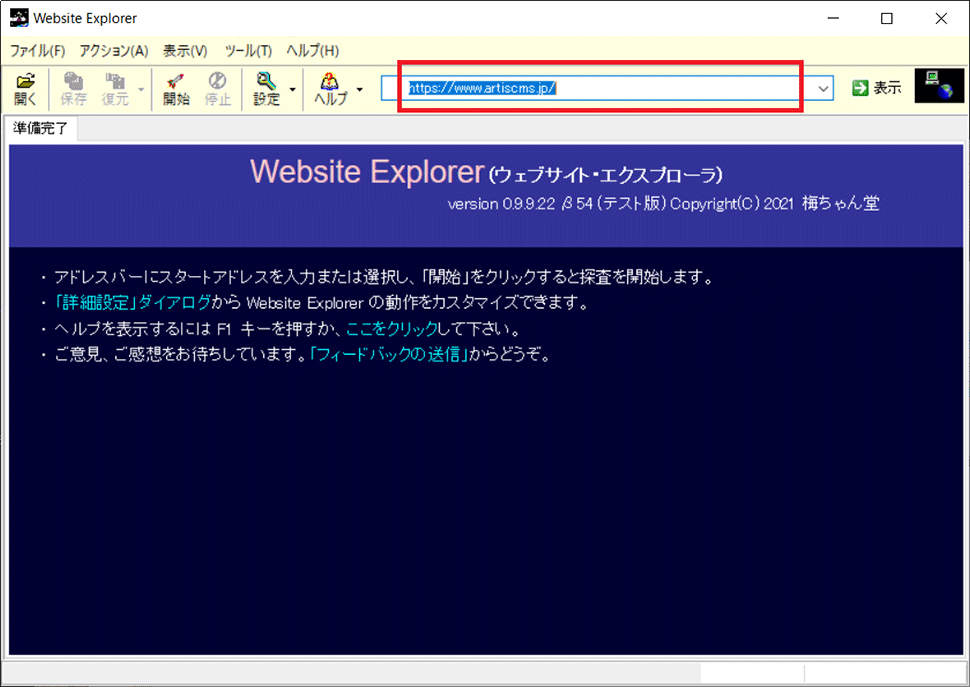Click the 復元 restore toolbar icon

click(115, 89)
